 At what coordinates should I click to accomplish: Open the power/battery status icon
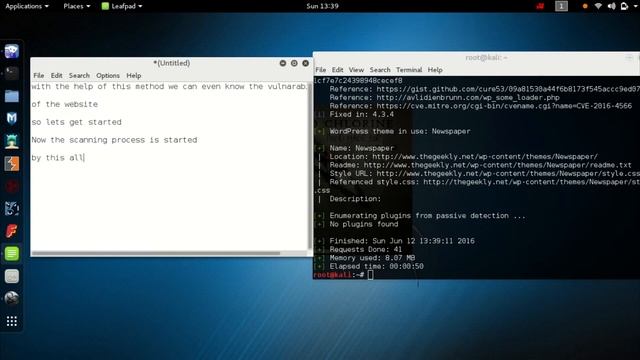click(x=624, y=6)
